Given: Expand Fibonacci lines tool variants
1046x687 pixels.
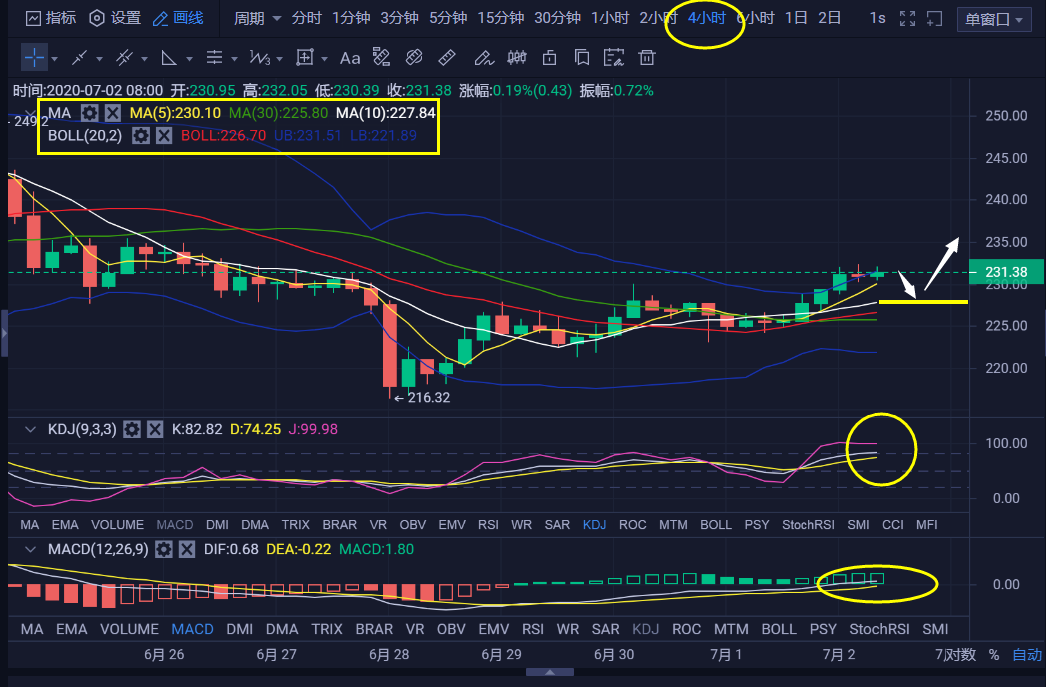Looking at the screenshot, I should [x=234, y=59].
